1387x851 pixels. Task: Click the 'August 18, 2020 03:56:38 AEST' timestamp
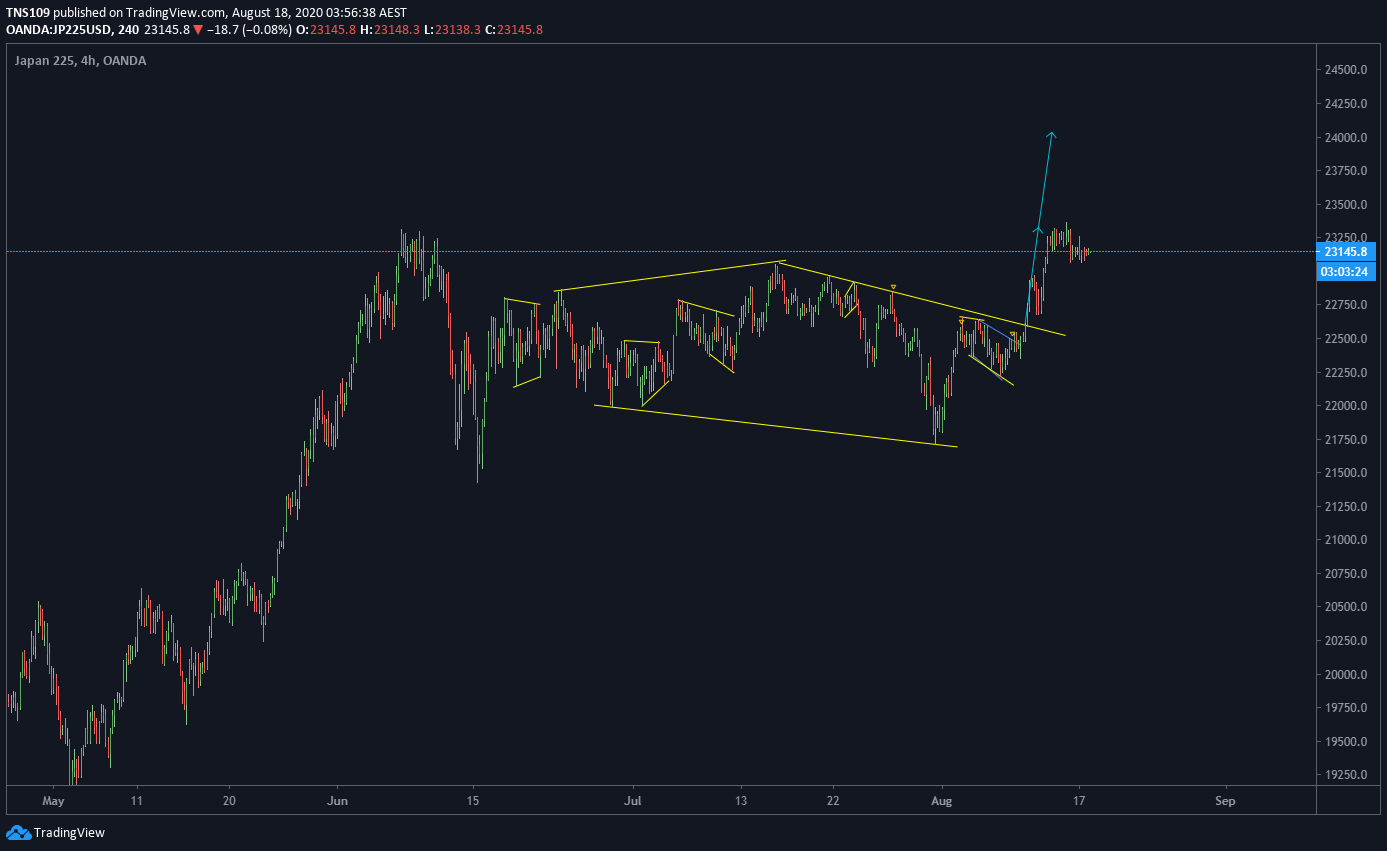point(320,13)
